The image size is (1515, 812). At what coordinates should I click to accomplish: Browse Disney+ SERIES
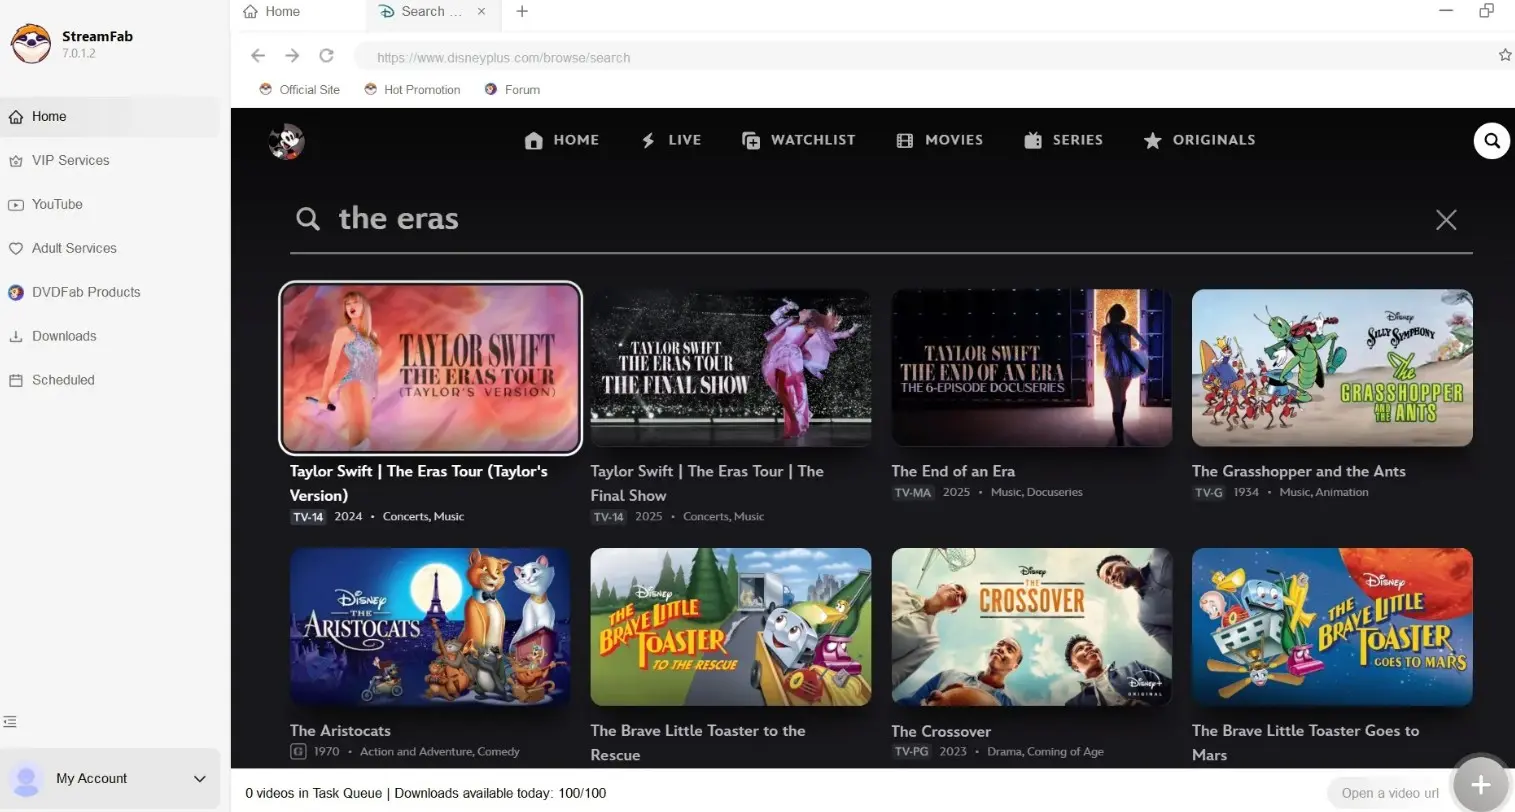point(1063,140)
